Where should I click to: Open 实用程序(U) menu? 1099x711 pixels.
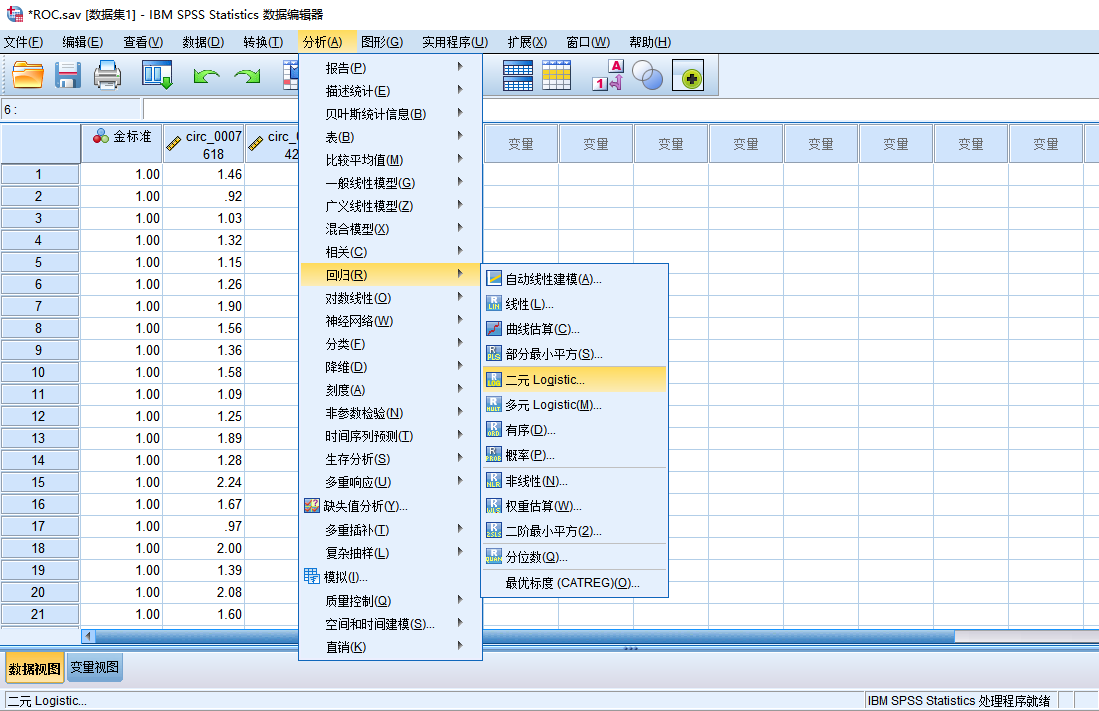[x=455, y=42]
